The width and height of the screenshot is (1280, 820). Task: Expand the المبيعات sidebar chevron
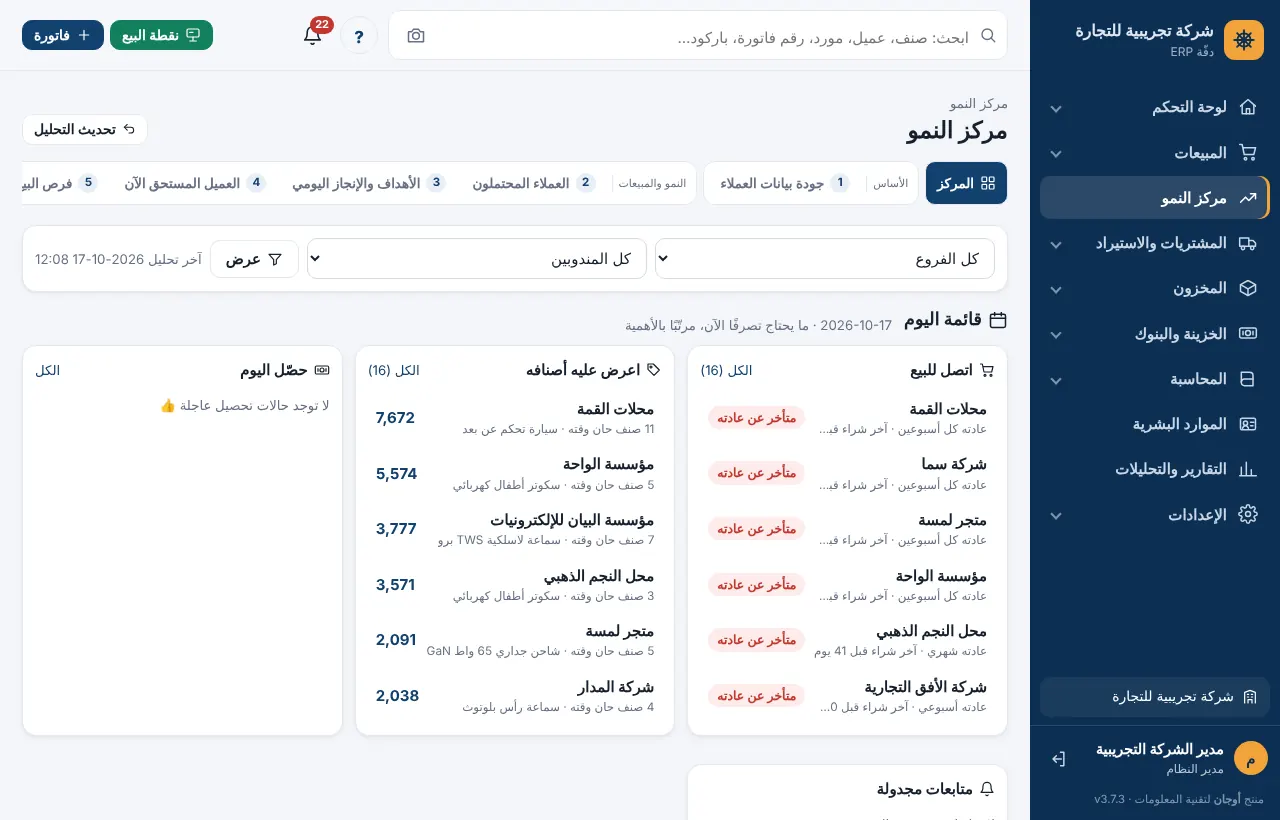point(1055,154)
